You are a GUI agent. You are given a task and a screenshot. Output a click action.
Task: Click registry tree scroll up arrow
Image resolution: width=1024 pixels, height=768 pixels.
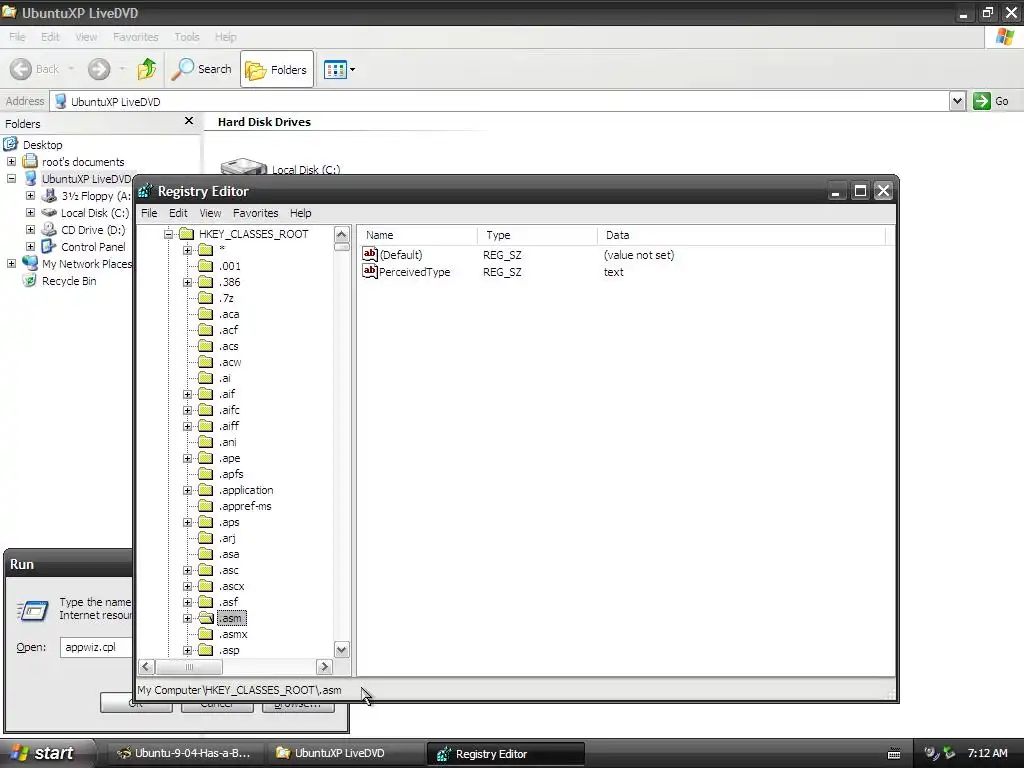(x=342, y=234)
